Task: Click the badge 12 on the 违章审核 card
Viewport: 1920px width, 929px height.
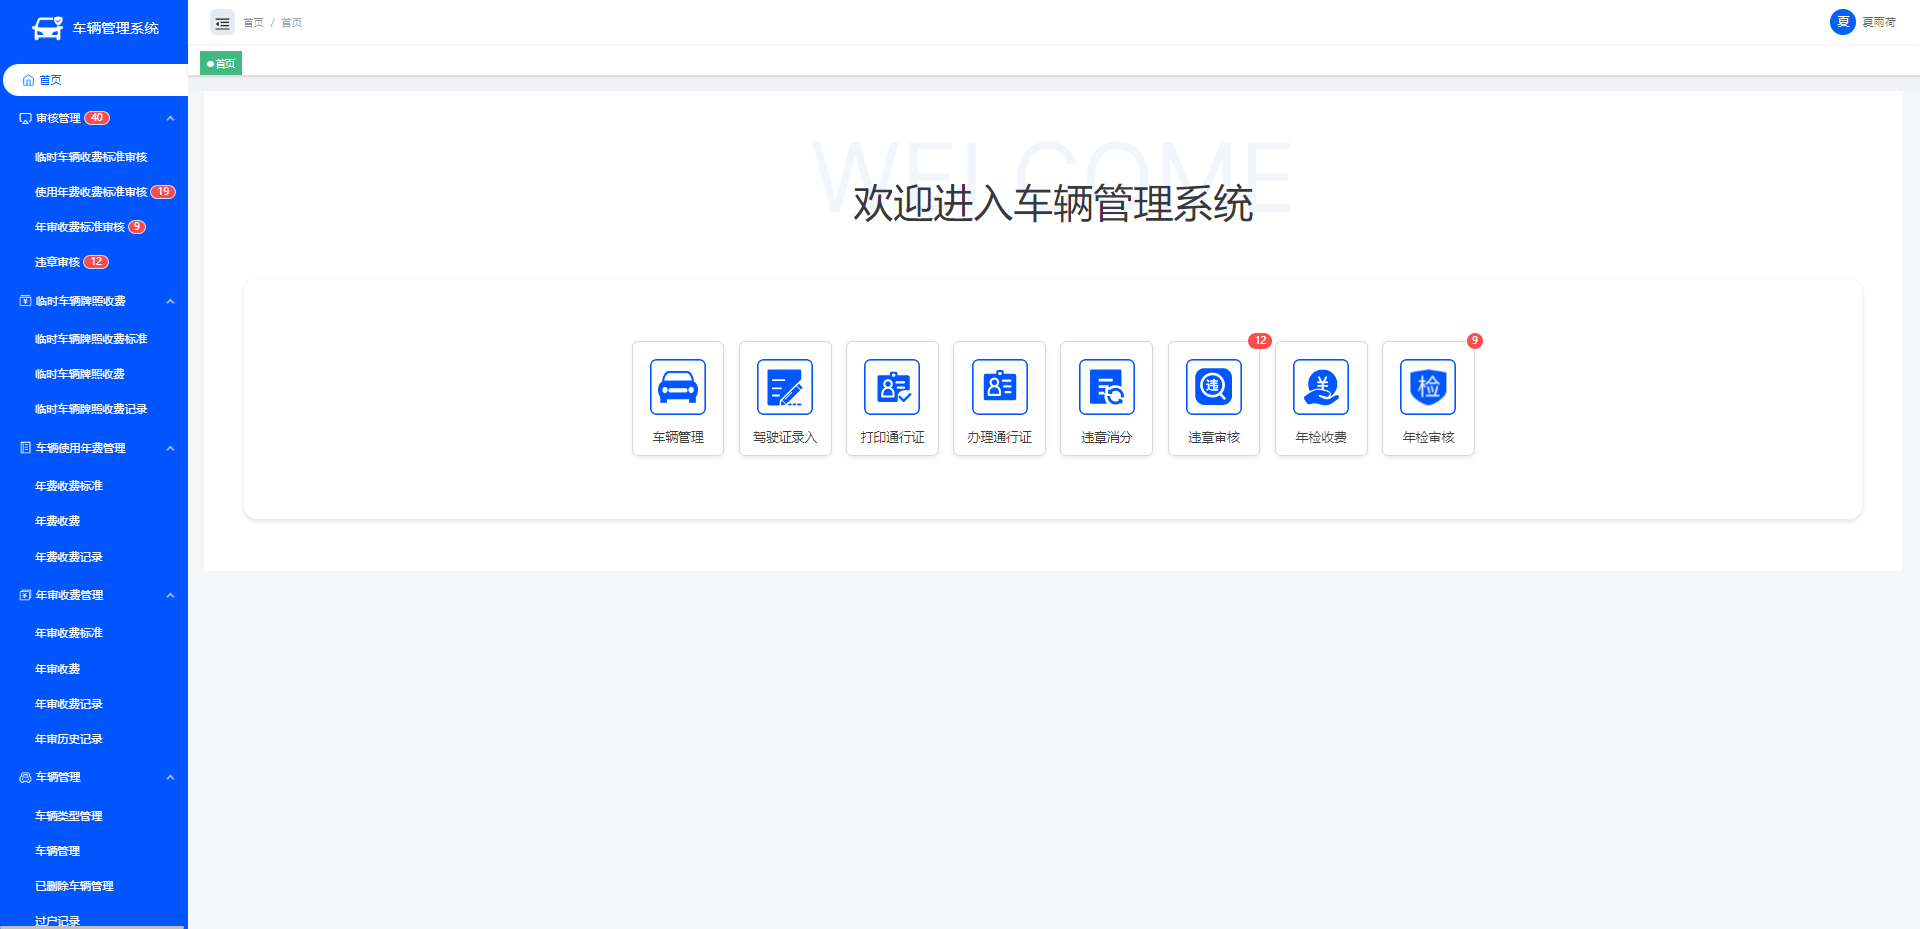Action: pos(1260,341)
